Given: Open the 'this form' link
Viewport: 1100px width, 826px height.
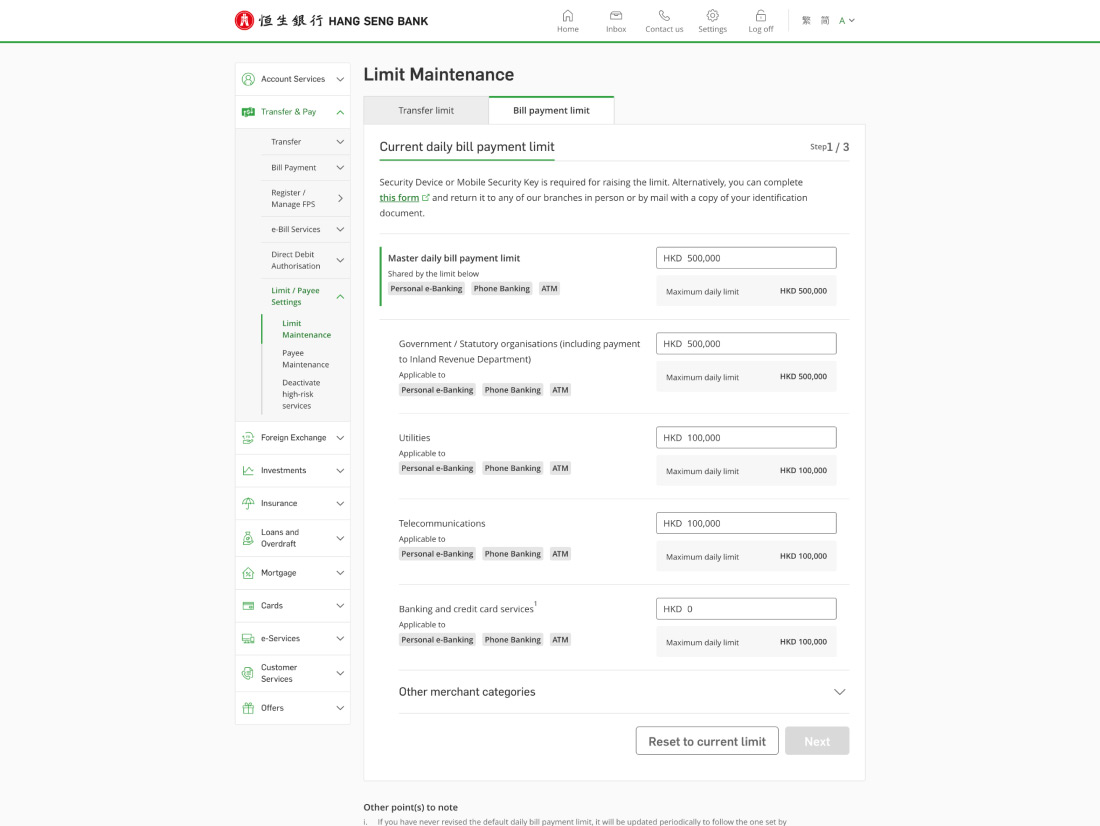Looking at the screenshot, I should point(400,198).
